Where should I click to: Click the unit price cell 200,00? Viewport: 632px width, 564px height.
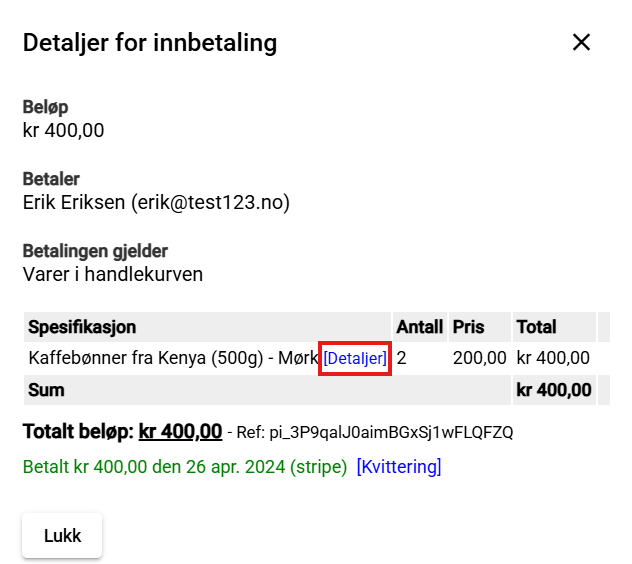(x=479, y=358)
